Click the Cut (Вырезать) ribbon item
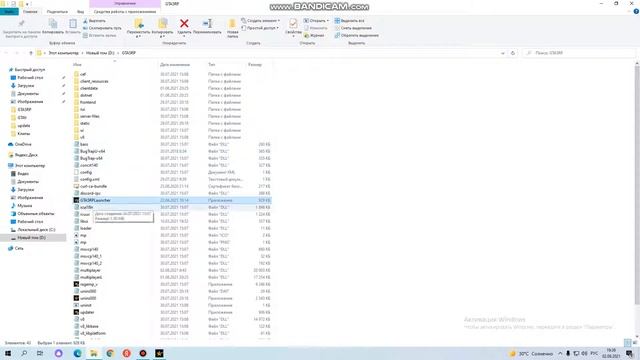640x360 pixels. [94, 21]
